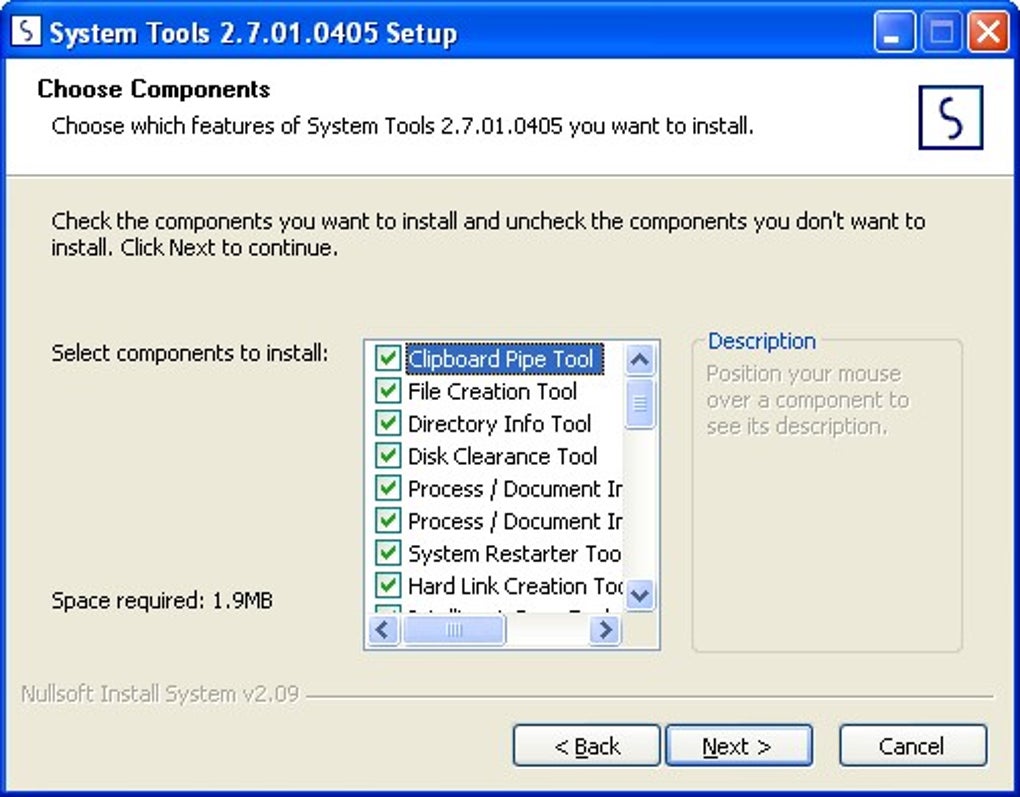Minimize the Setup window

(894, 33)
